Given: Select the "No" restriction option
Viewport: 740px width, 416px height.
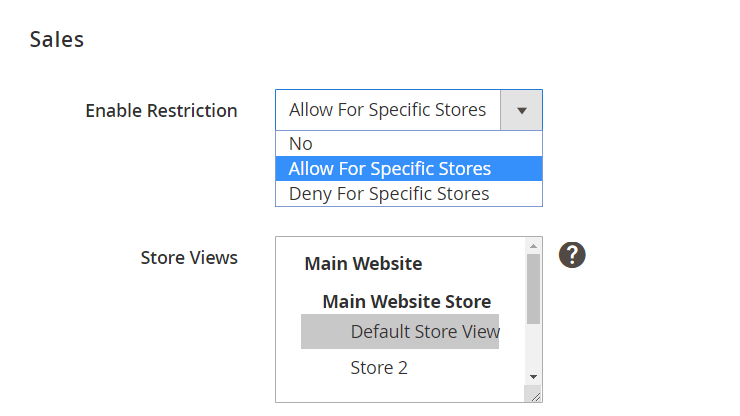Looking at the screenshot, I should pyautogui.click(x=409, y=144).
